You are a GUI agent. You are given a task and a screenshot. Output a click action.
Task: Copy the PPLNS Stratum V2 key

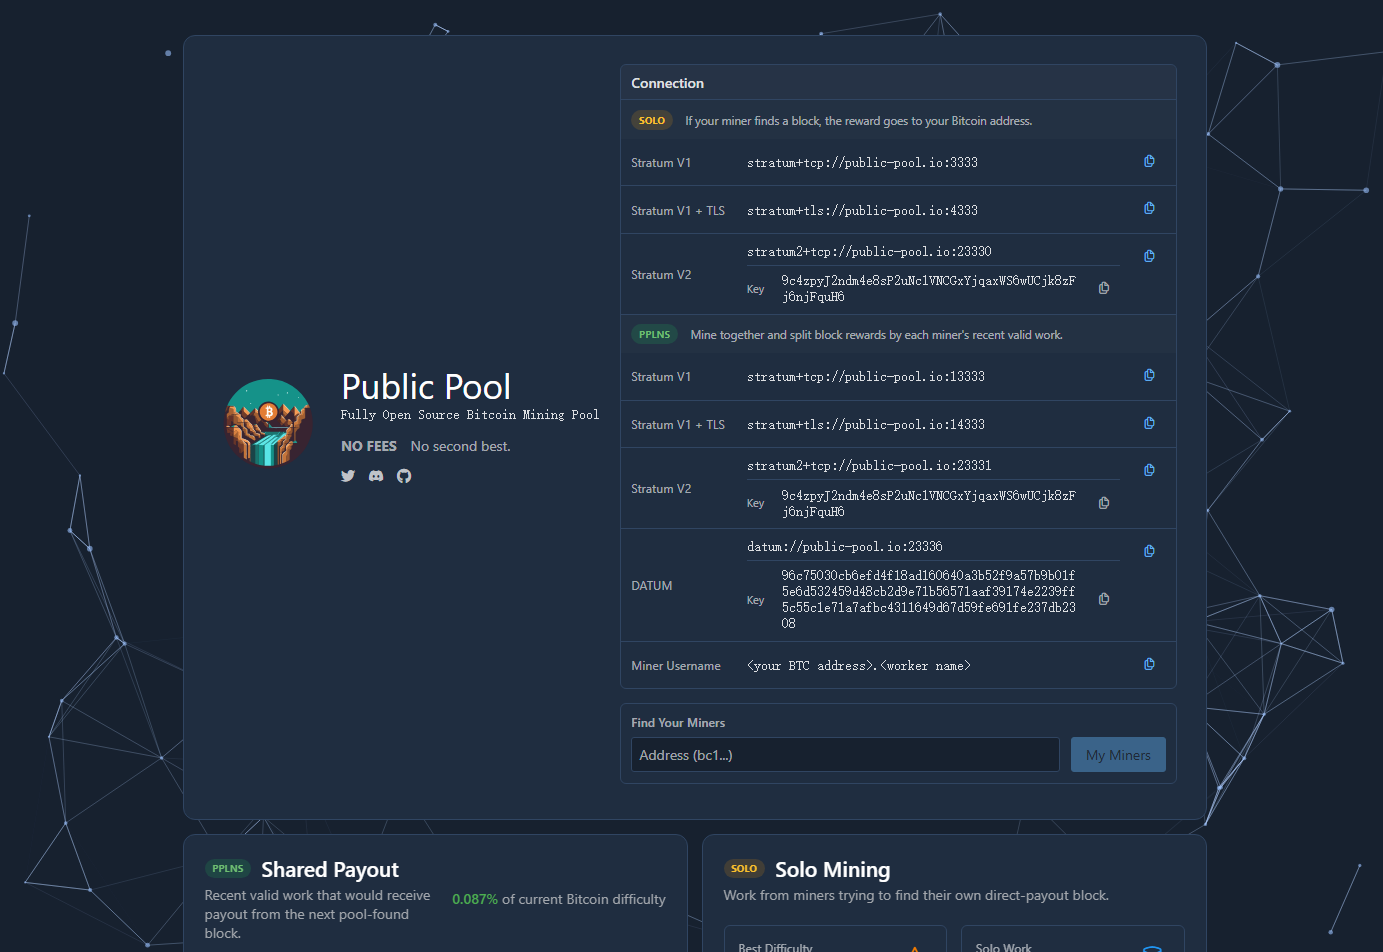[1104, 503]
